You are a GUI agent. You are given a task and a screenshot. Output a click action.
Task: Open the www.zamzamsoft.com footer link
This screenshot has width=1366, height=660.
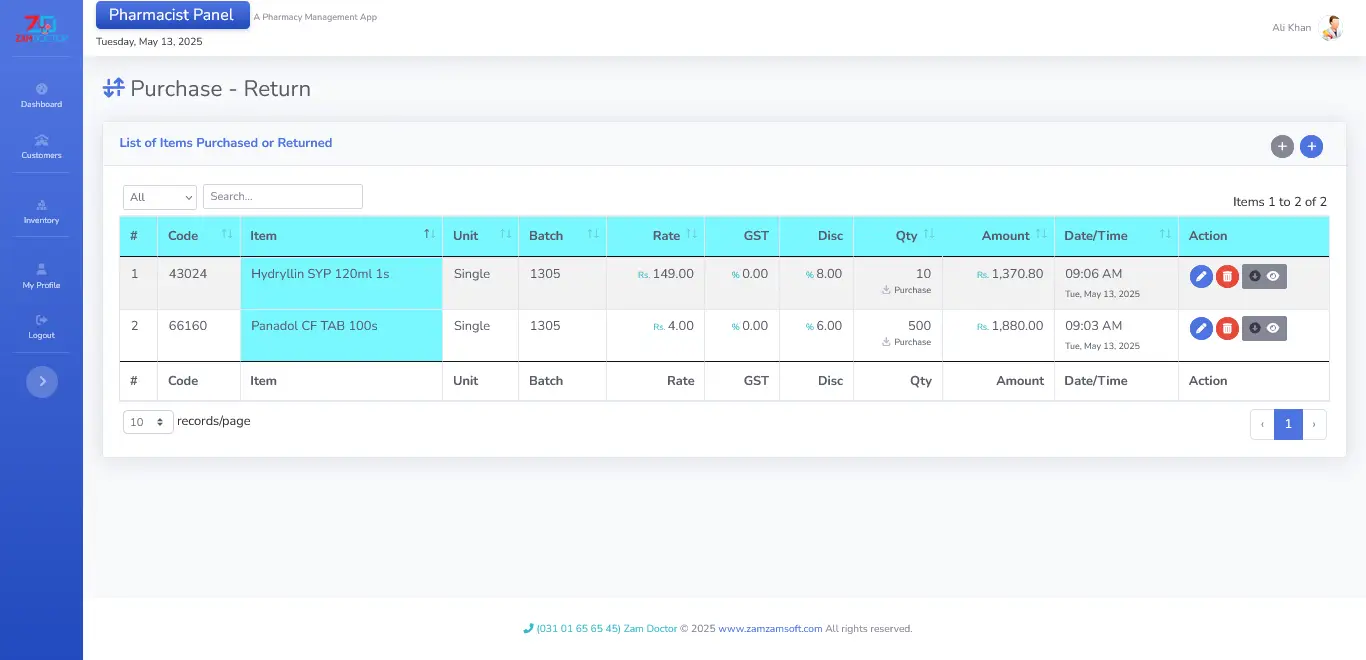pyautogui.click(x=770, y=629)
